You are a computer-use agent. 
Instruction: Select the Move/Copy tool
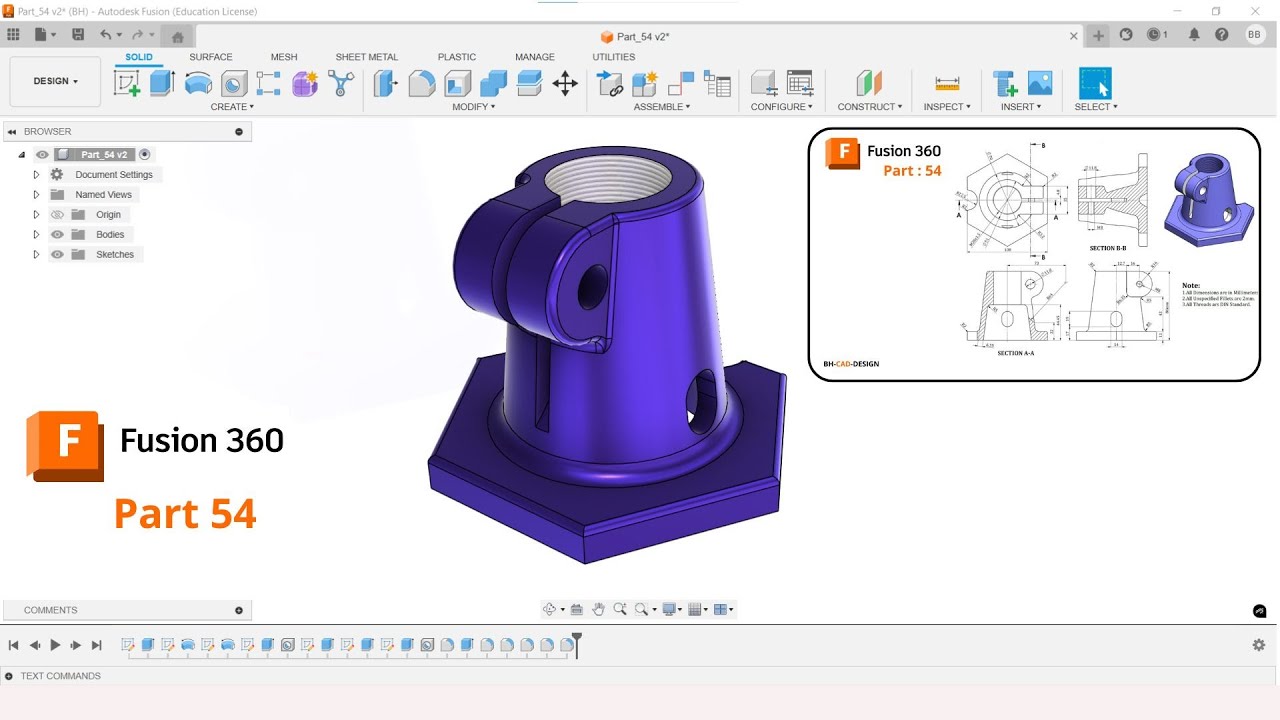pyautogui.click(x=565, y=84)
